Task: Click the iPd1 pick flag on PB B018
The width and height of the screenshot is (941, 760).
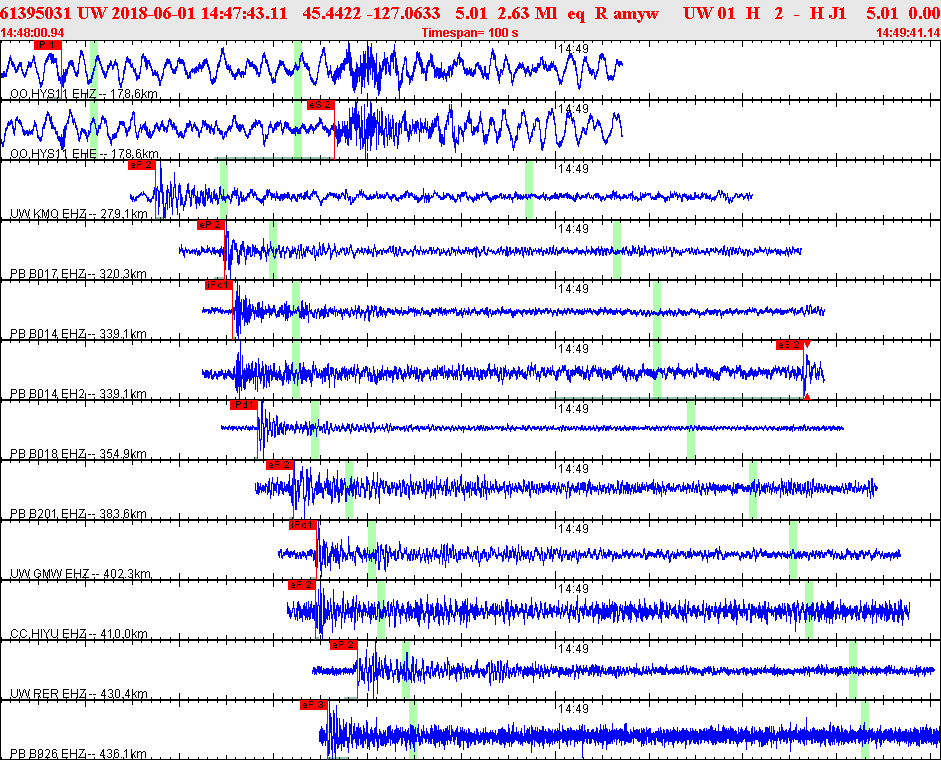Action: pos(244,405)
